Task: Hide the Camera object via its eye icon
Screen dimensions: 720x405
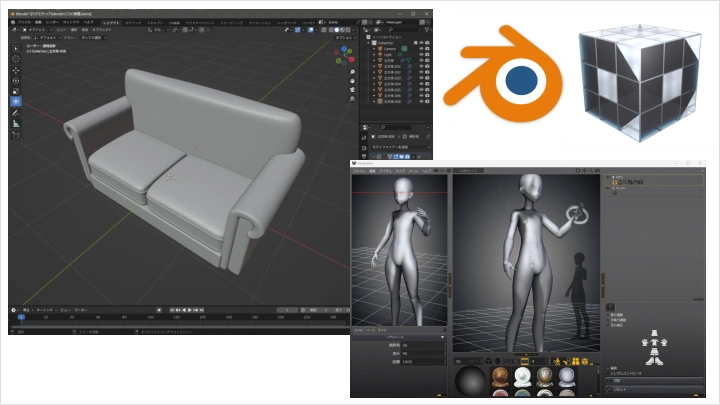Action: click(421, 49)
